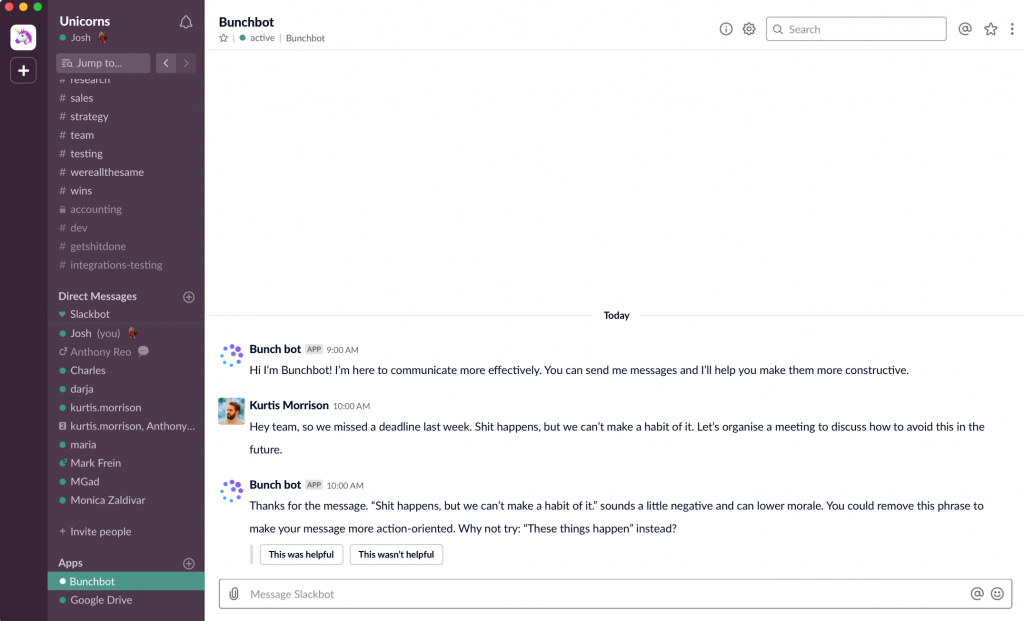Add a new workspace with plus button

coord(23,71)
